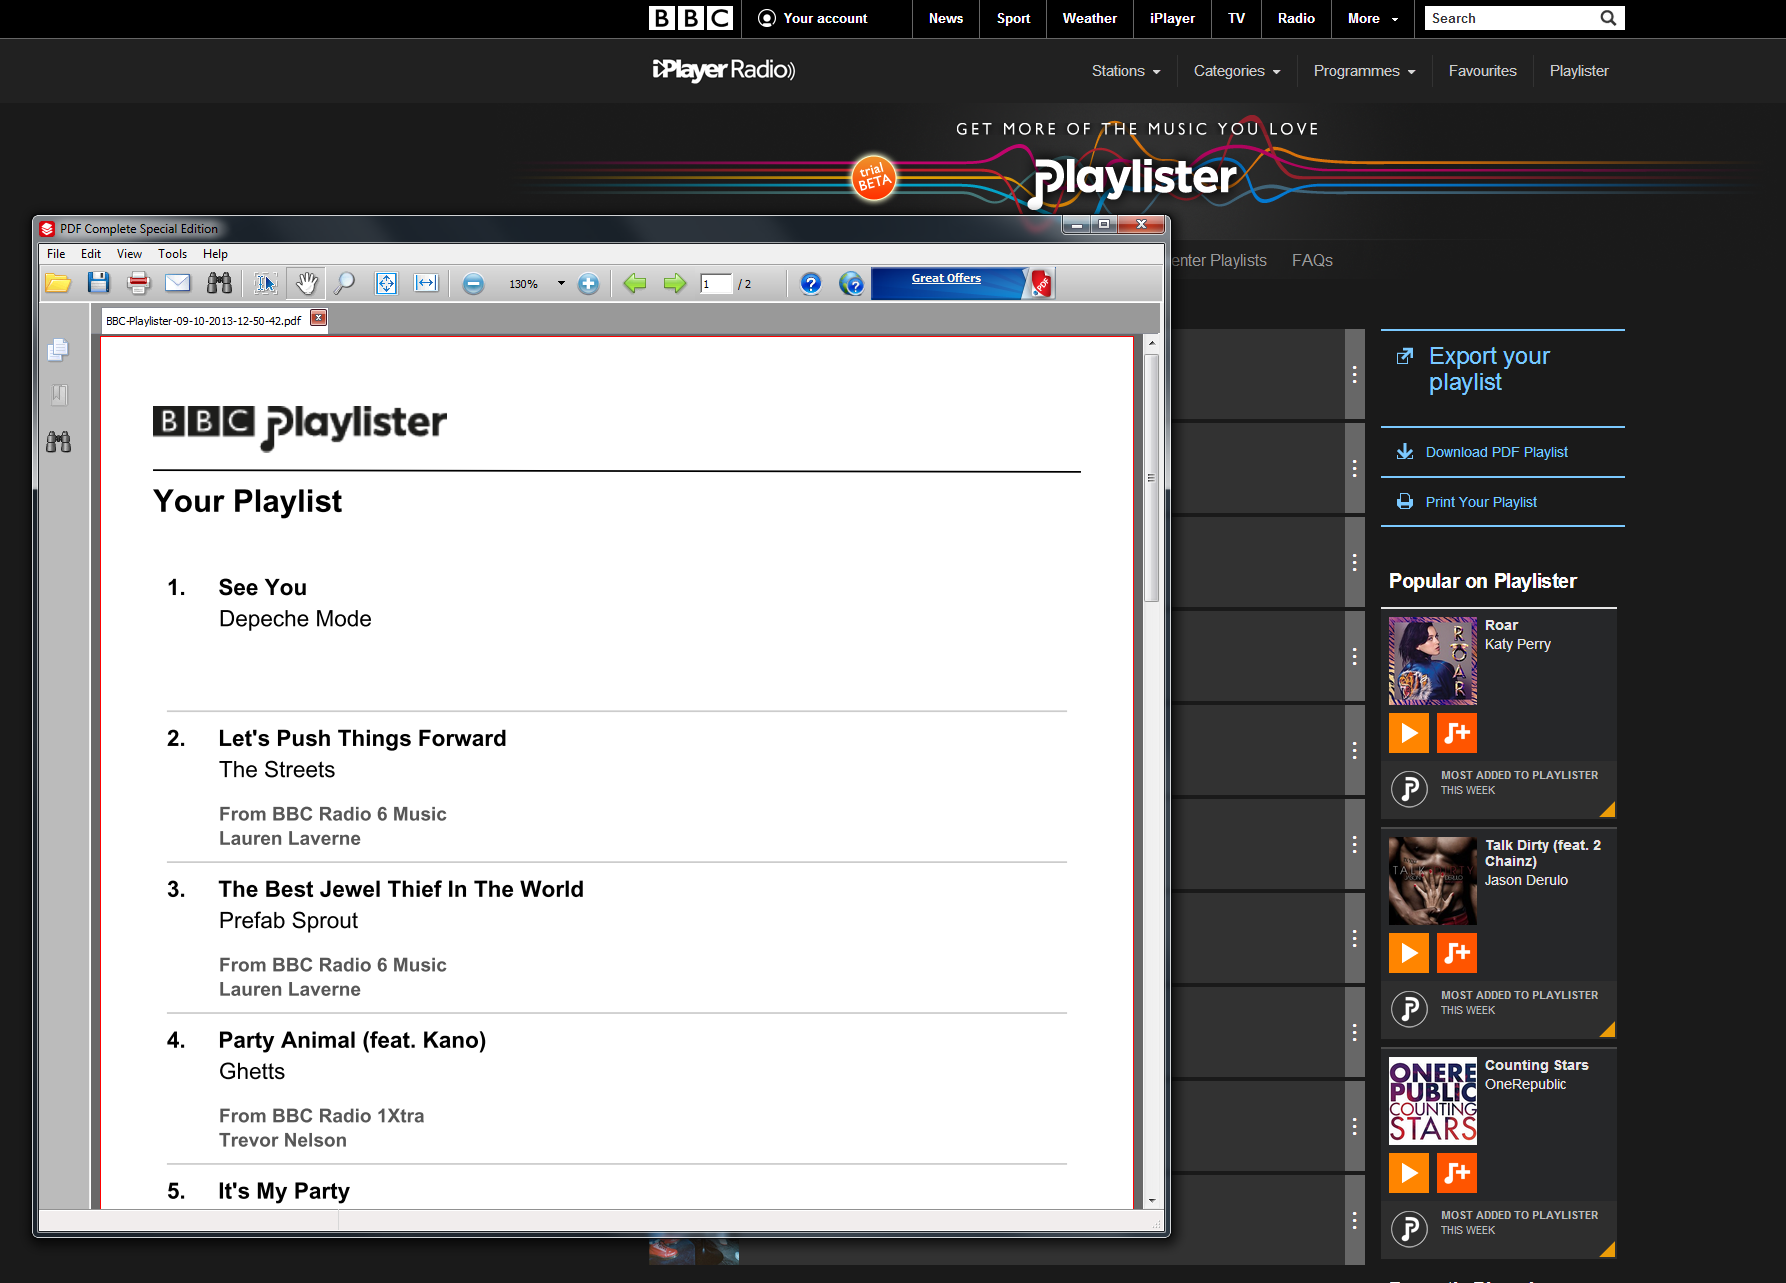Expand the Stations dropdown

[x=1126, y=71]
